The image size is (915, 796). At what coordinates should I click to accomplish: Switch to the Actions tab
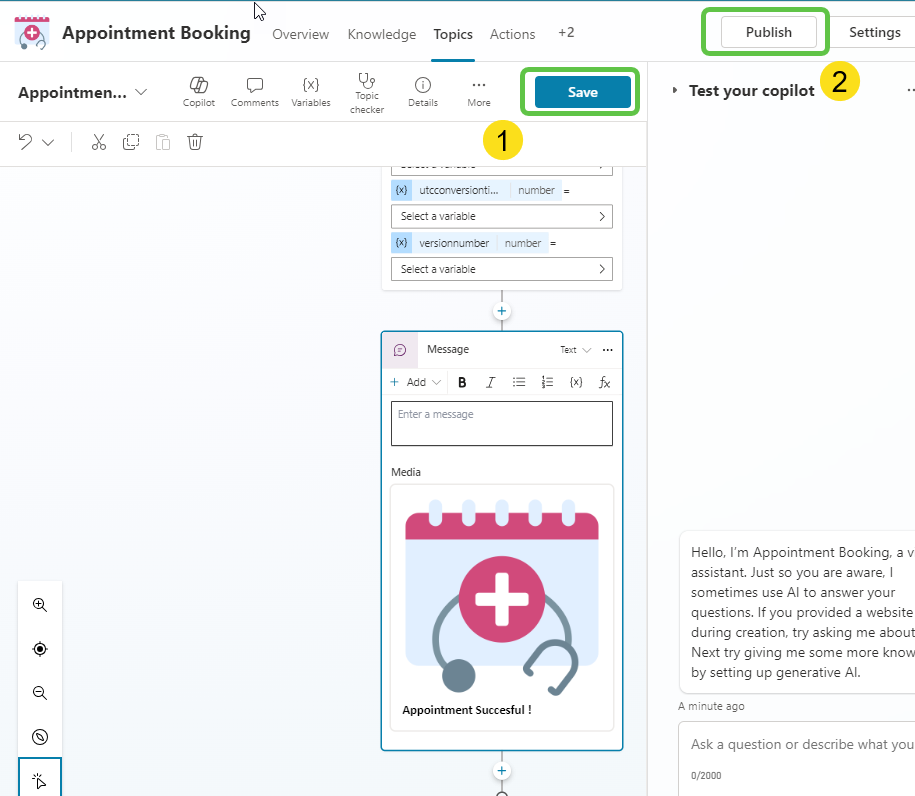(x=512, y=34)
